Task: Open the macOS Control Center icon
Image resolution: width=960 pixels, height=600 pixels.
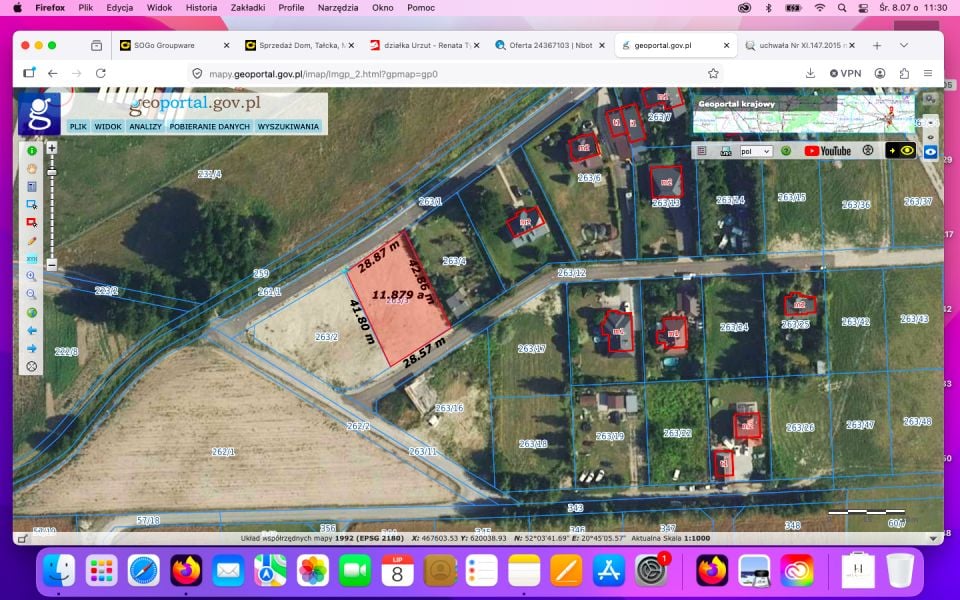Action: pyautogui.click(x=863, y=8)
